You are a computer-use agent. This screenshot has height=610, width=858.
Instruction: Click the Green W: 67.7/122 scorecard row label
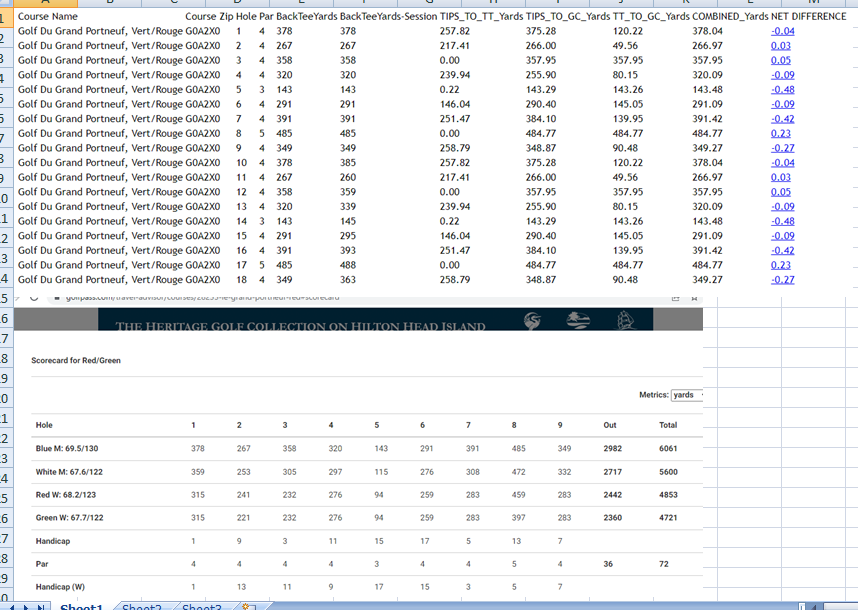coord(69,518)
